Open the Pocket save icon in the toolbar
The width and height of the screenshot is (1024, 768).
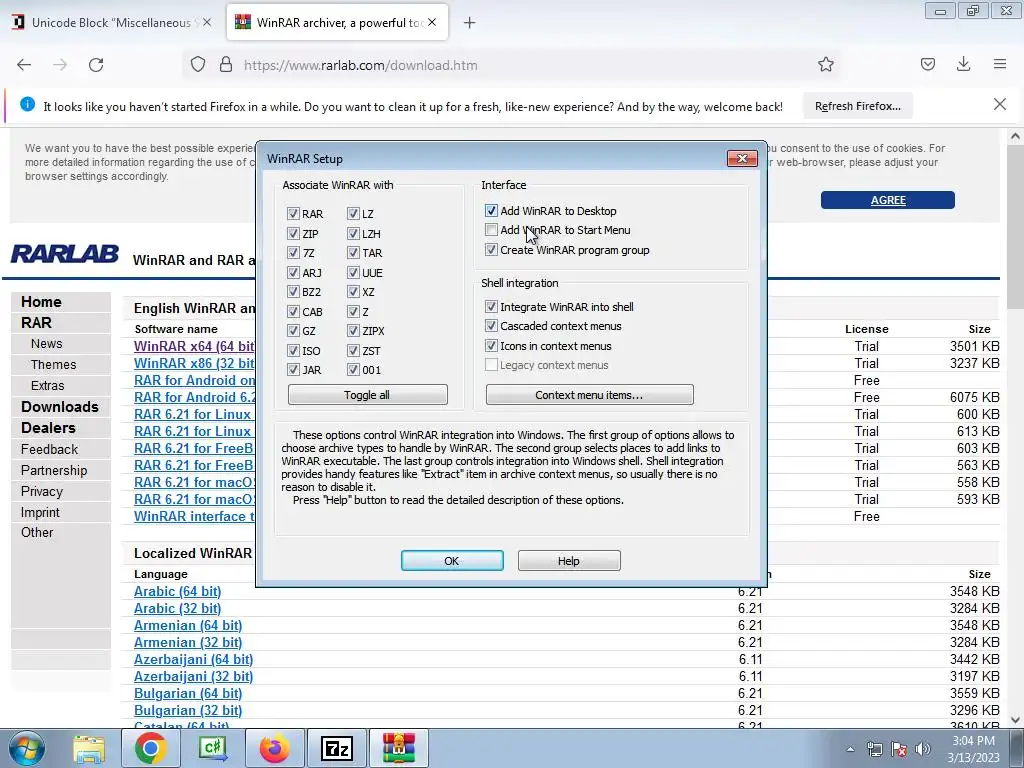click(x=927, y=64)
